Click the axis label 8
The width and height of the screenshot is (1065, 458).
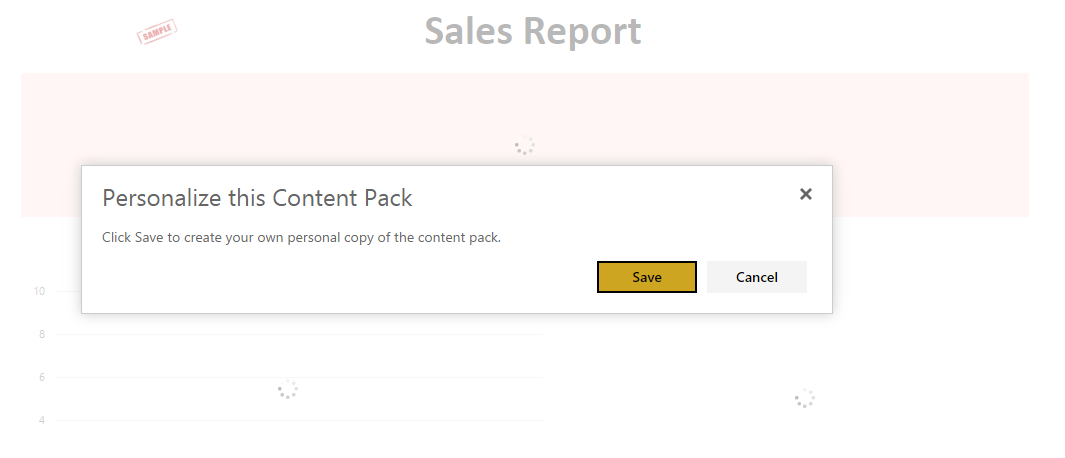(41, 334)
